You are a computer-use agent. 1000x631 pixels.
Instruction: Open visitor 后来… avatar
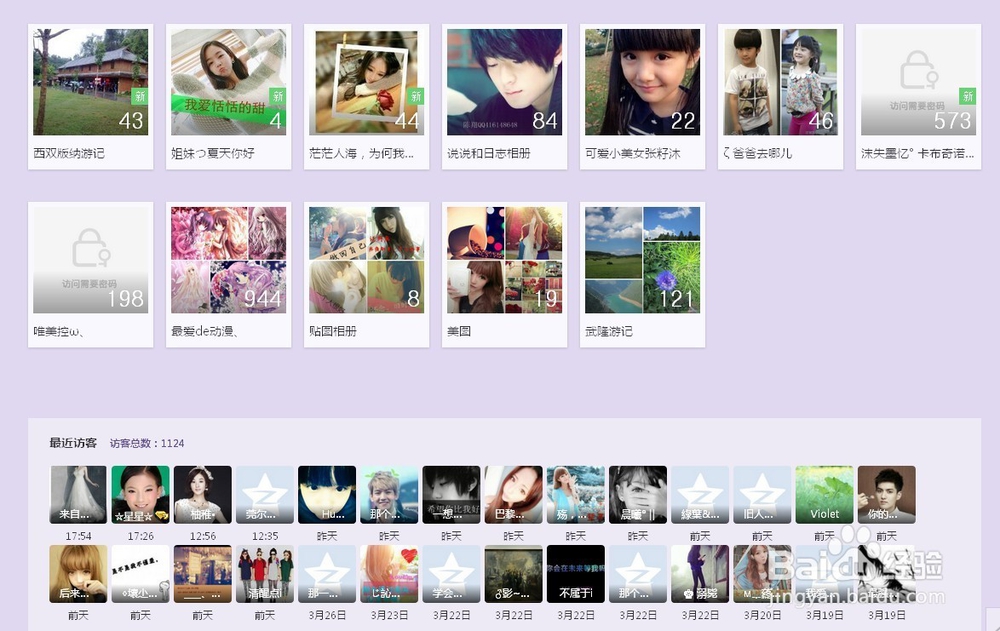(78, 574)
